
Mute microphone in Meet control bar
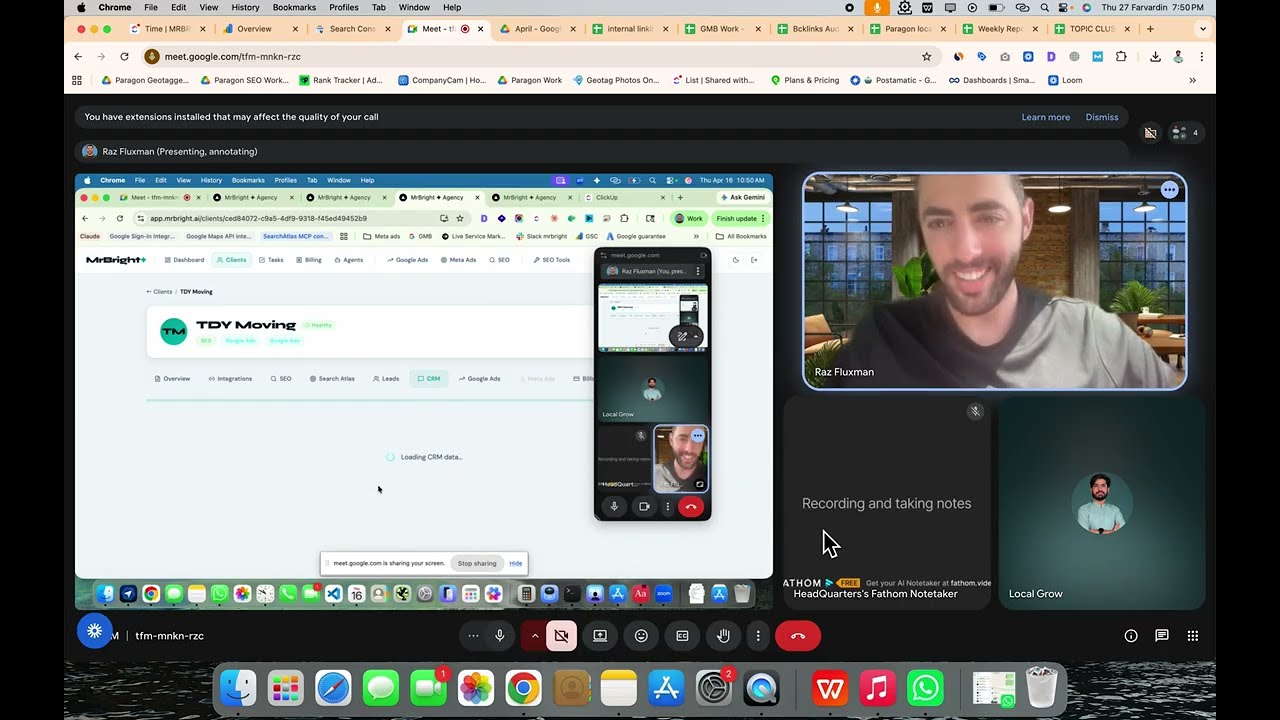[x=499, y=636]
